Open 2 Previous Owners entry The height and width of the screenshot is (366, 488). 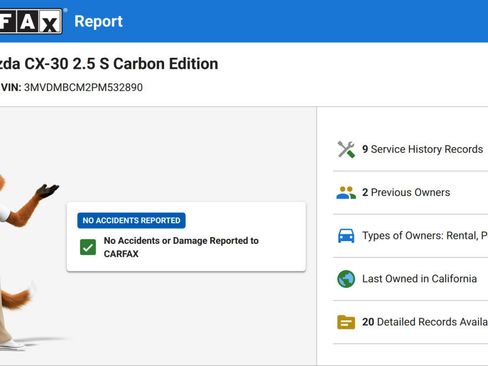tap(406, 193)
